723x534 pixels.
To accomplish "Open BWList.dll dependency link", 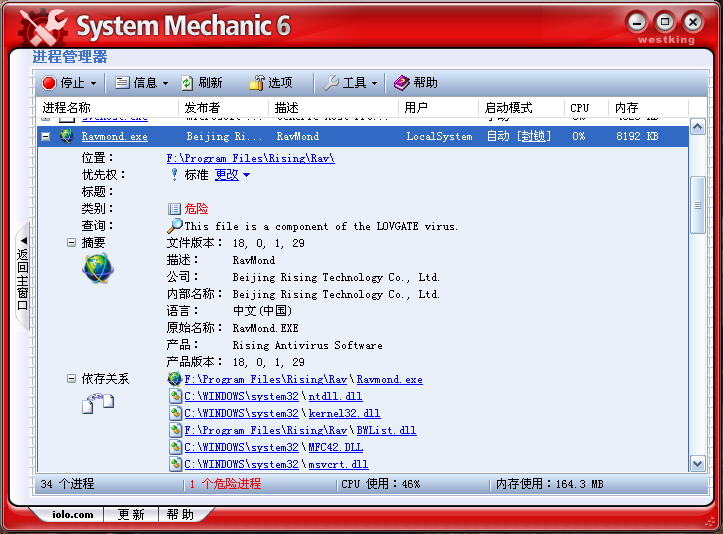I will point(386,430).
